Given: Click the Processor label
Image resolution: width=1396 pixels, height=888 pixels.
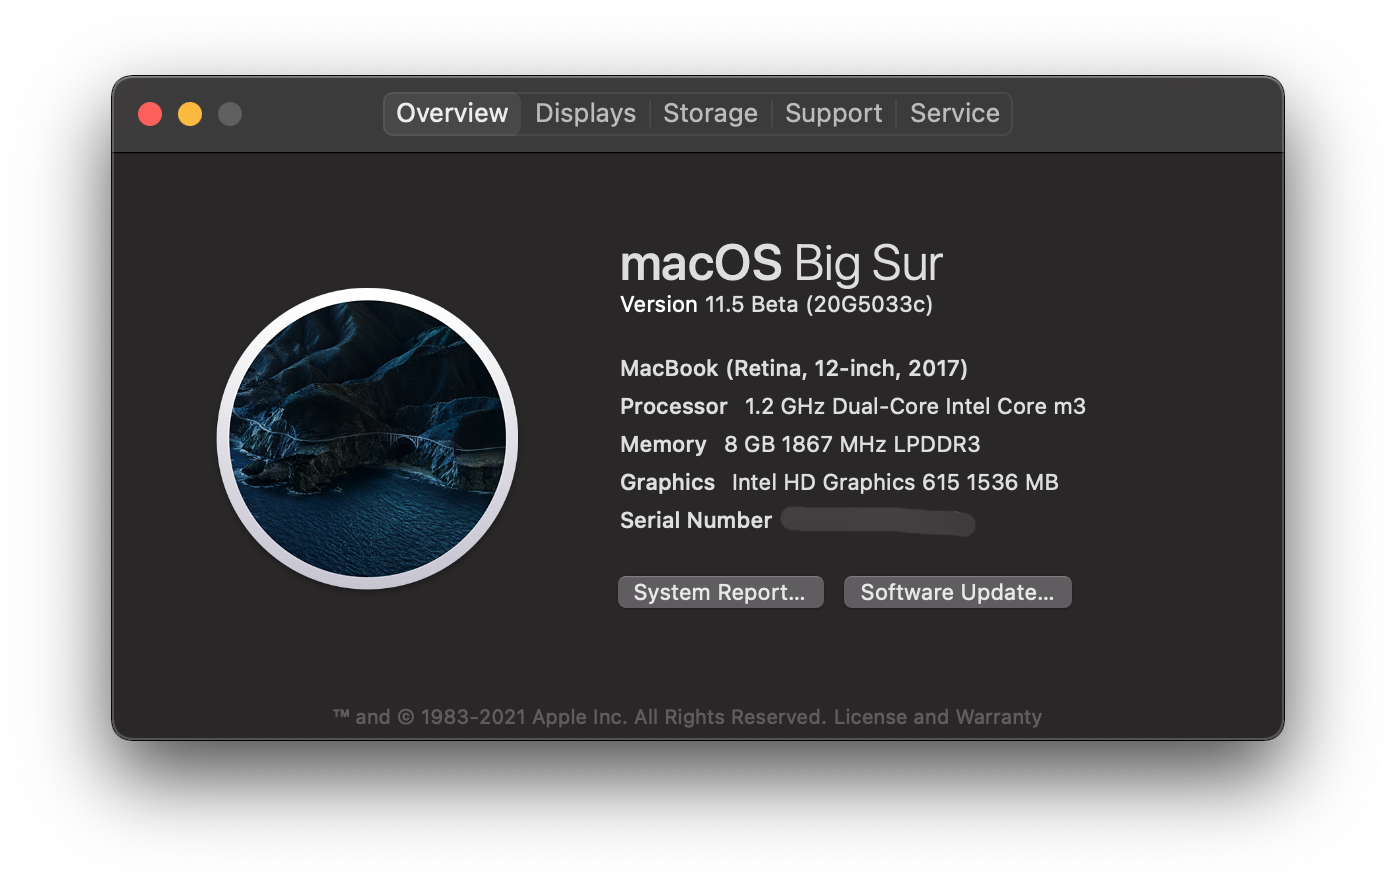Looking at the screenshot, I should (673, 406).
